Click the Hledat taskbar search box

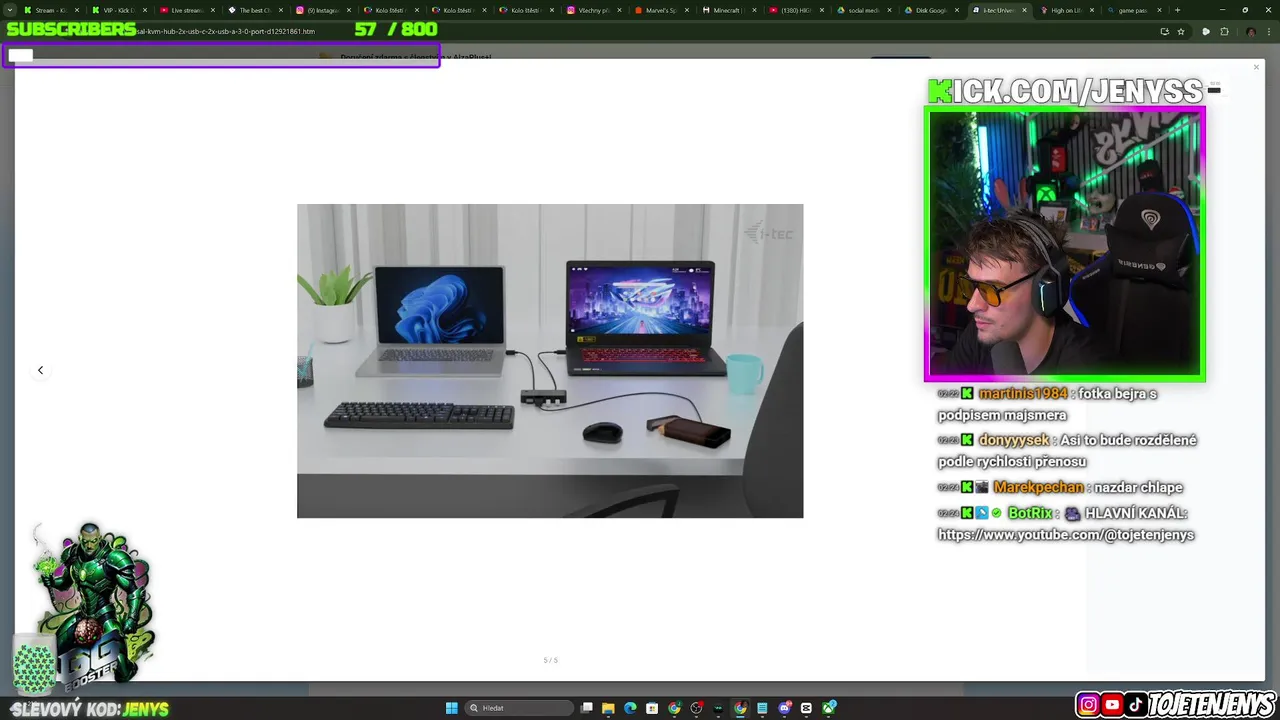coord(519,708)
